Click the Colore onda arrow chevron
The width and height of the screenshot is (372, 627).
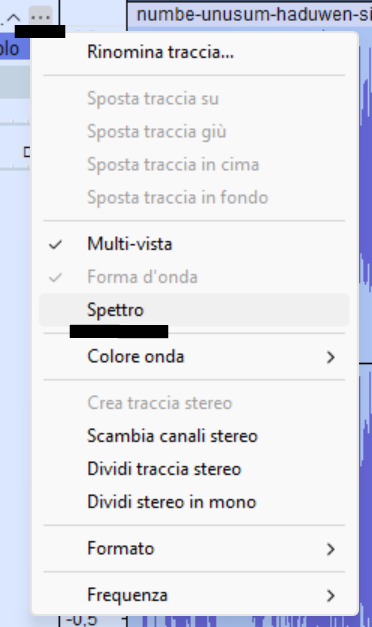tap(330, 357)
